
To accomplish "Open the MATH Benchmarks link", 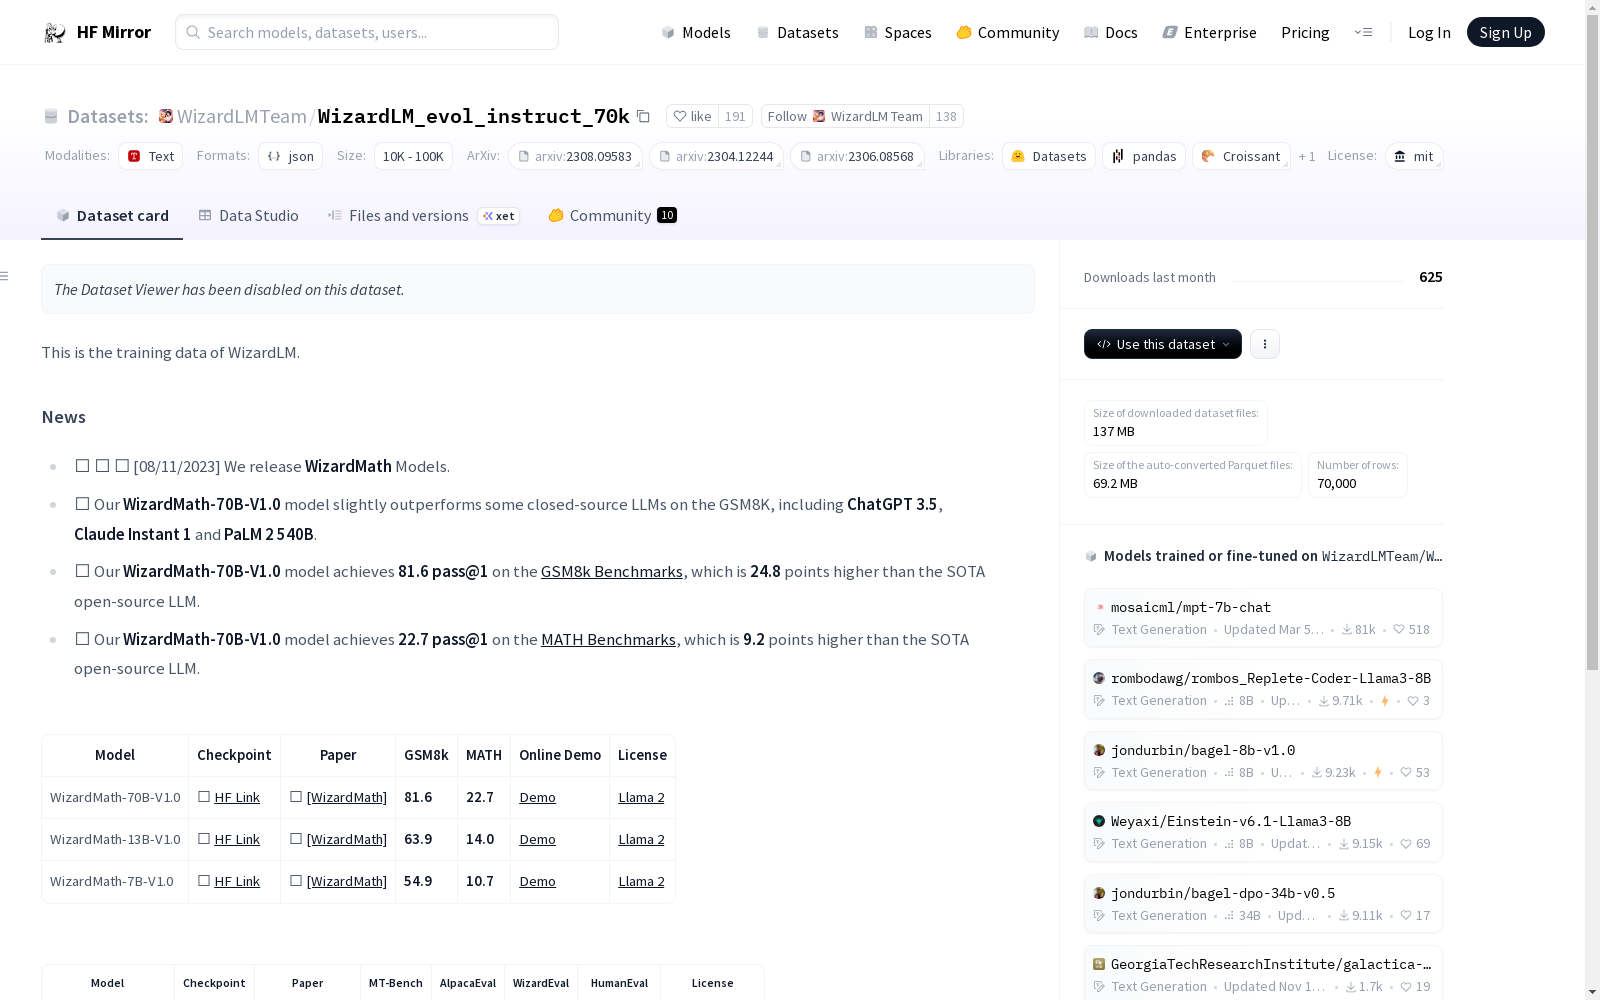I will tap(608, 639).
